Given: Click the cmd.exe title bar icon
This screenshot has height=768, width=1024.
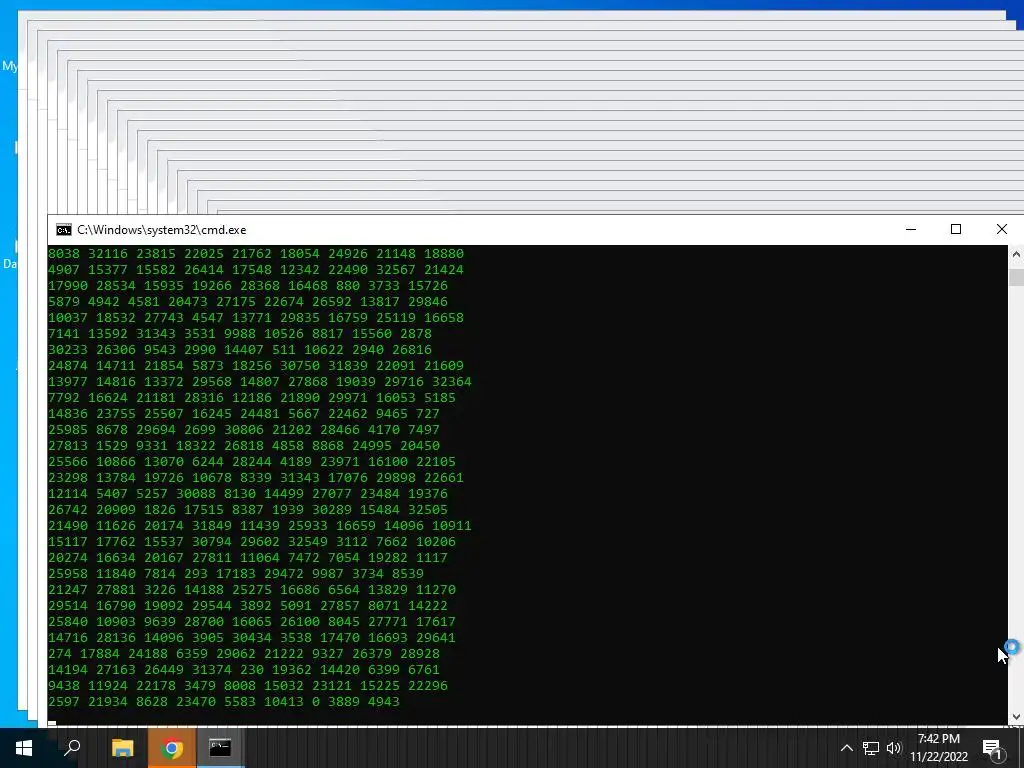Looking at the screenshot, I should 63,230.
